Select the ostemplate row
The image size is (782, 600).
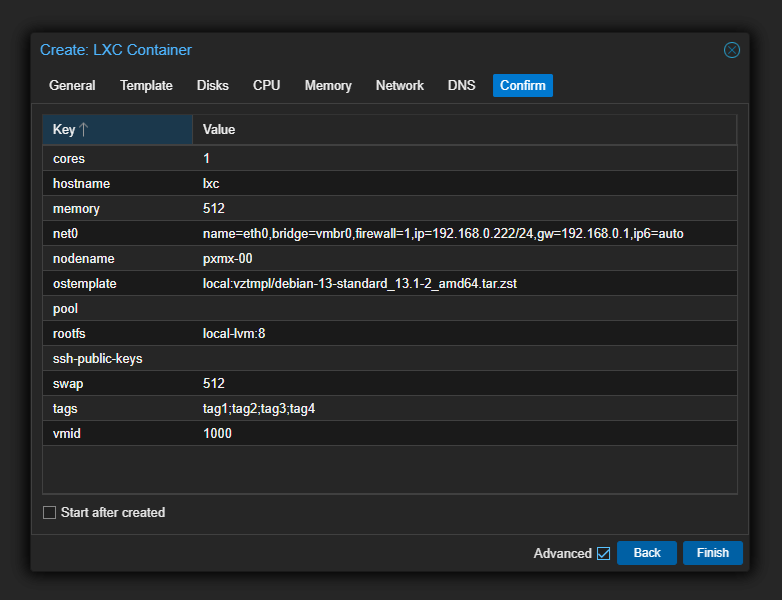tap(389, 284)
